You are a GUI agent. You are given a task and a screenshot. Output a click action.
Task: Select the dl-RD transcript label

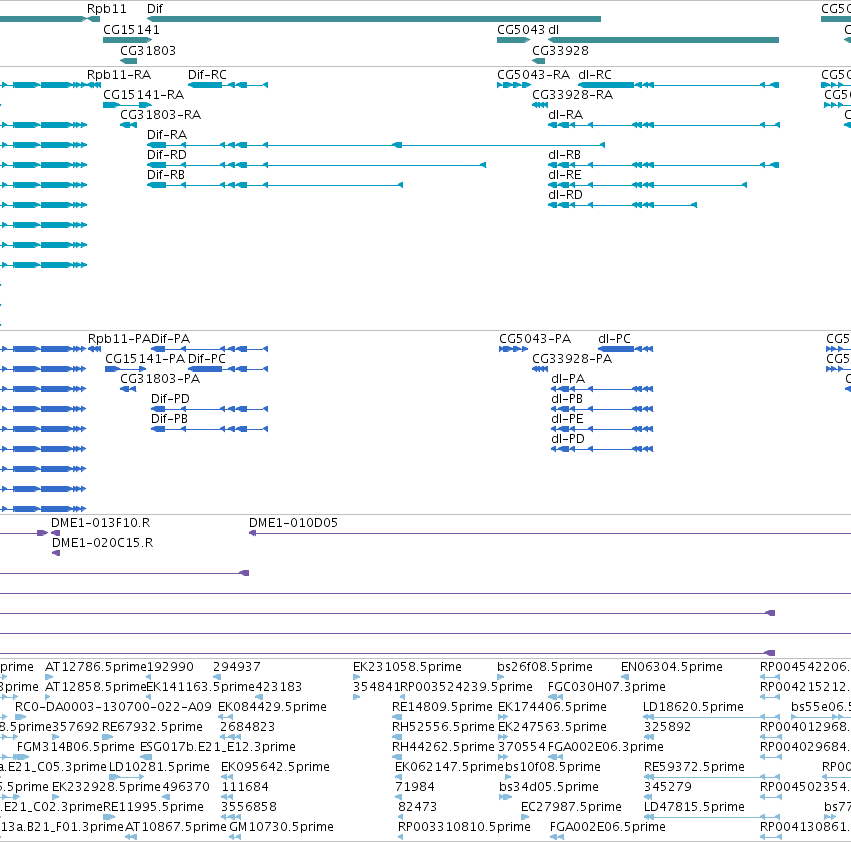pyautogui.click(x=565, y=194)
